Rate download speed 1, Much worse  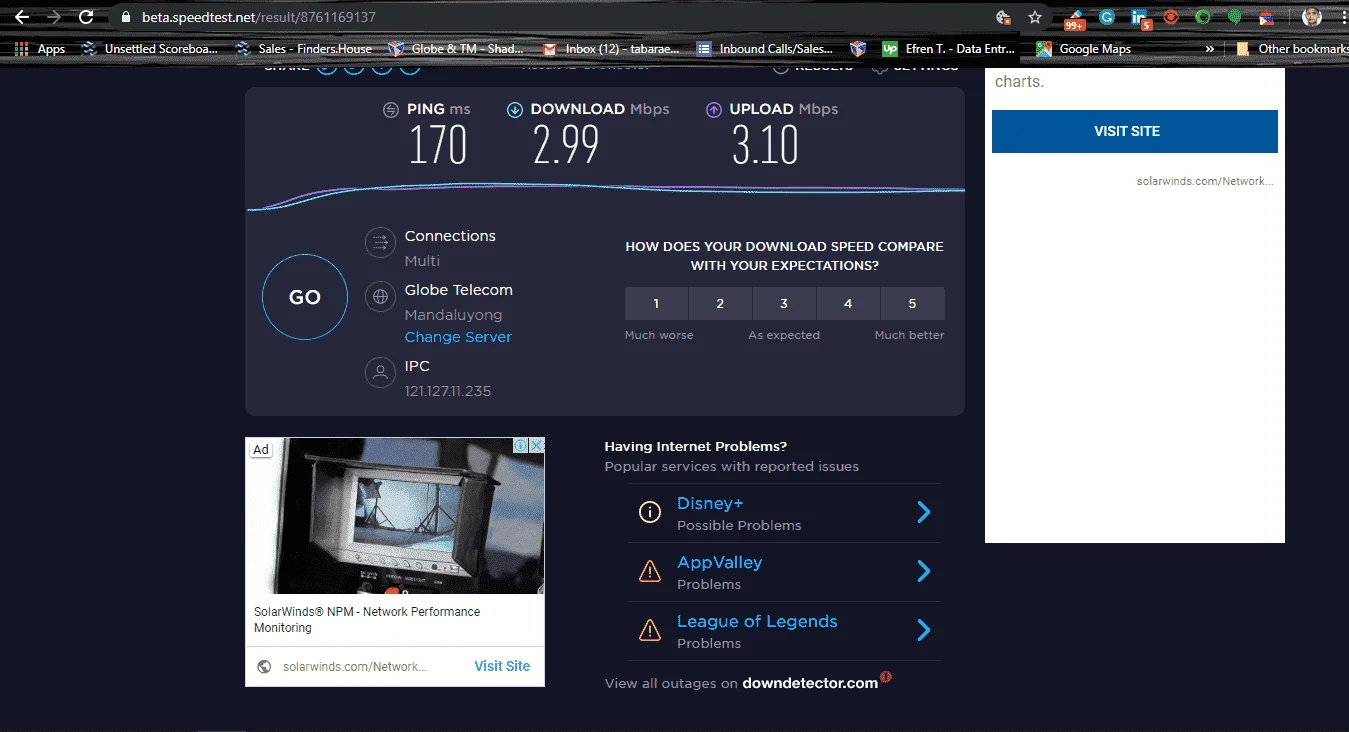click(x=656, y=304)
